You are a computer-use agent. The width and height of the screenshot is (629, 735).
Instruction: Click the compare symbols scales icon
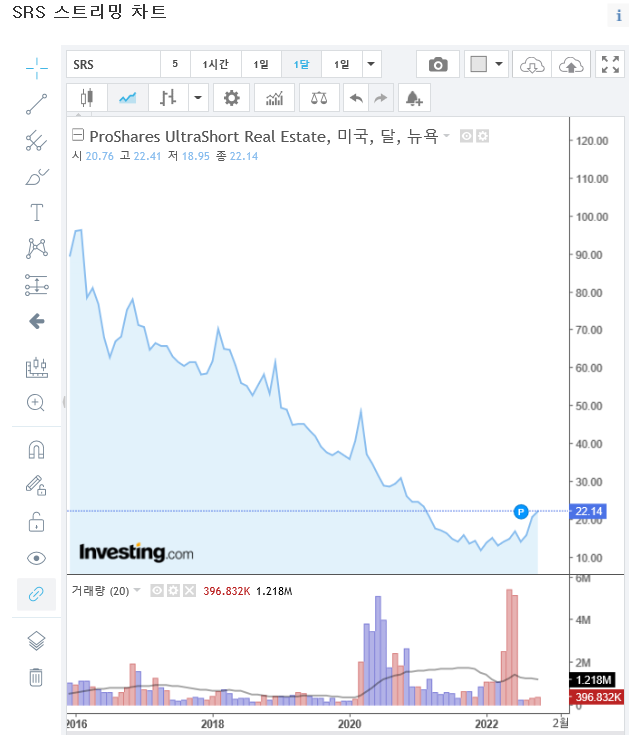pyautogui.click(x=319, y=98)
